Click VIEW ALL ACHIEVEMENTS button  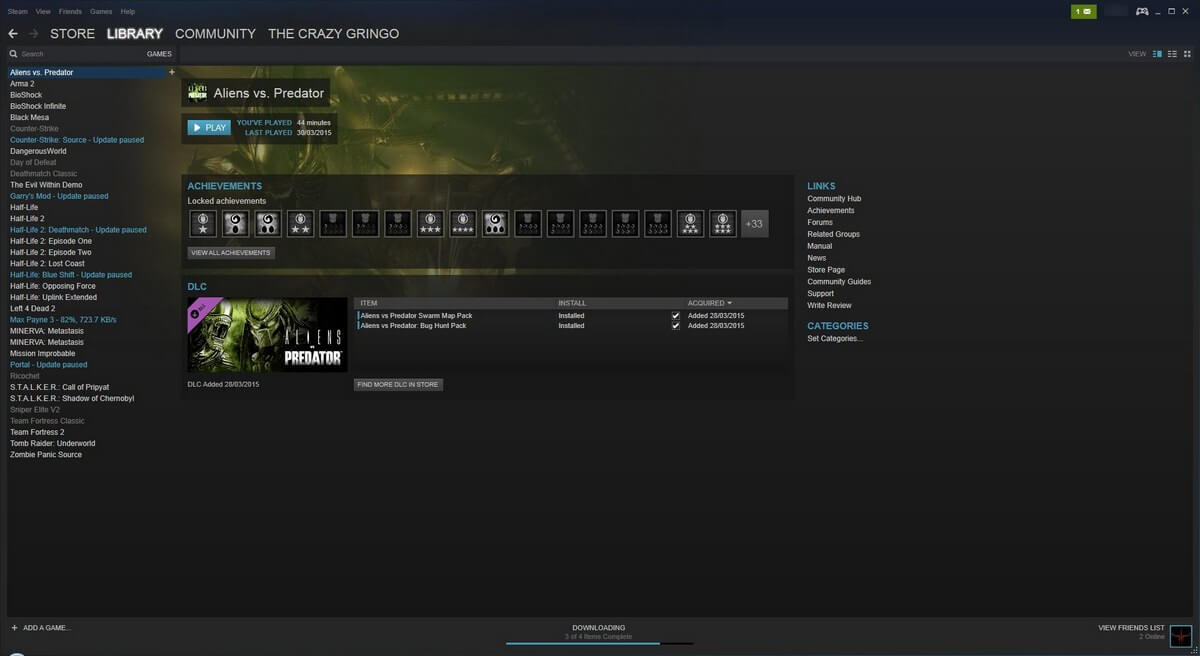click(231, 253)
